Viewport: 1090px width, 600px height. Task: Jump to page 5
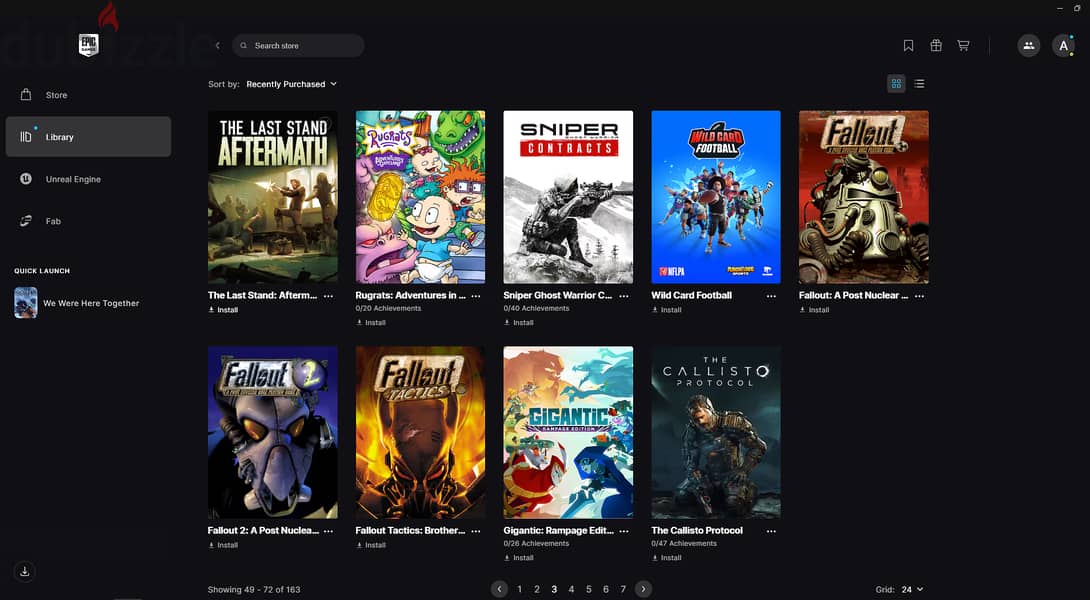pos(589,589)
